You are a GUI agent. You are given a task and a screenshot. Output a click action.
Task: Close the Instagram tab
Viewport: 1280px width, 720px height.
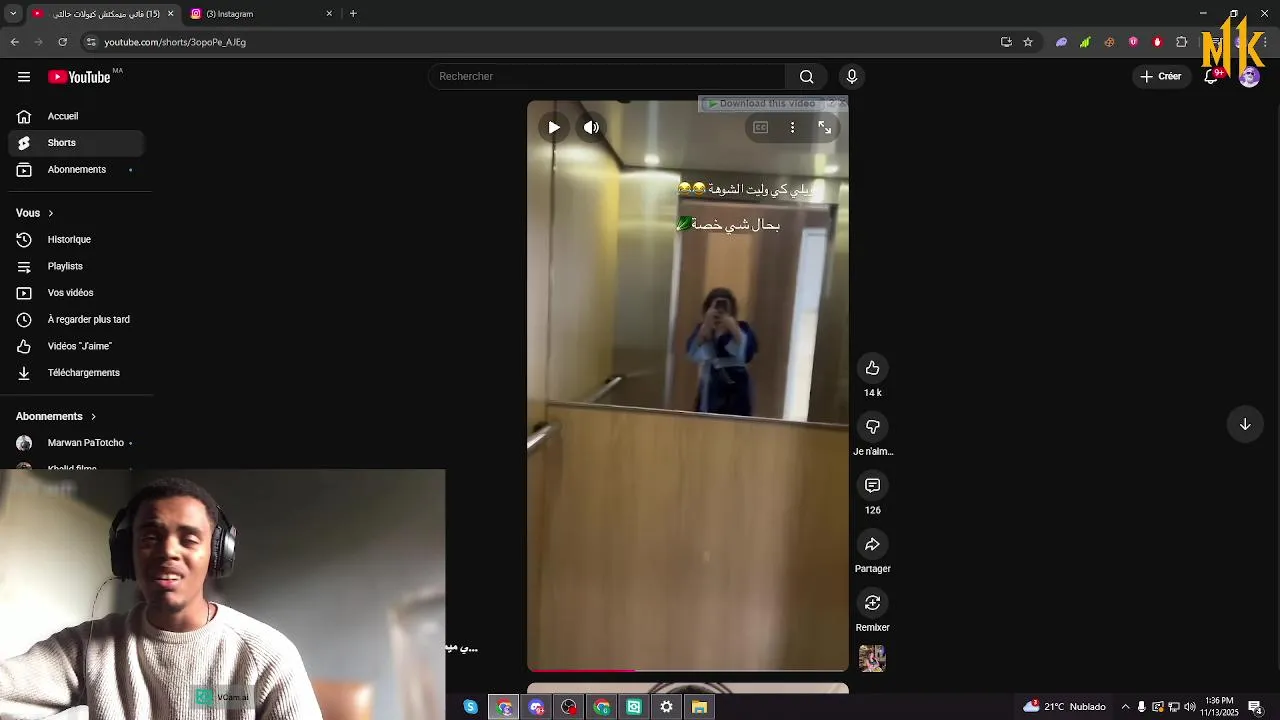tap(329, 14)
